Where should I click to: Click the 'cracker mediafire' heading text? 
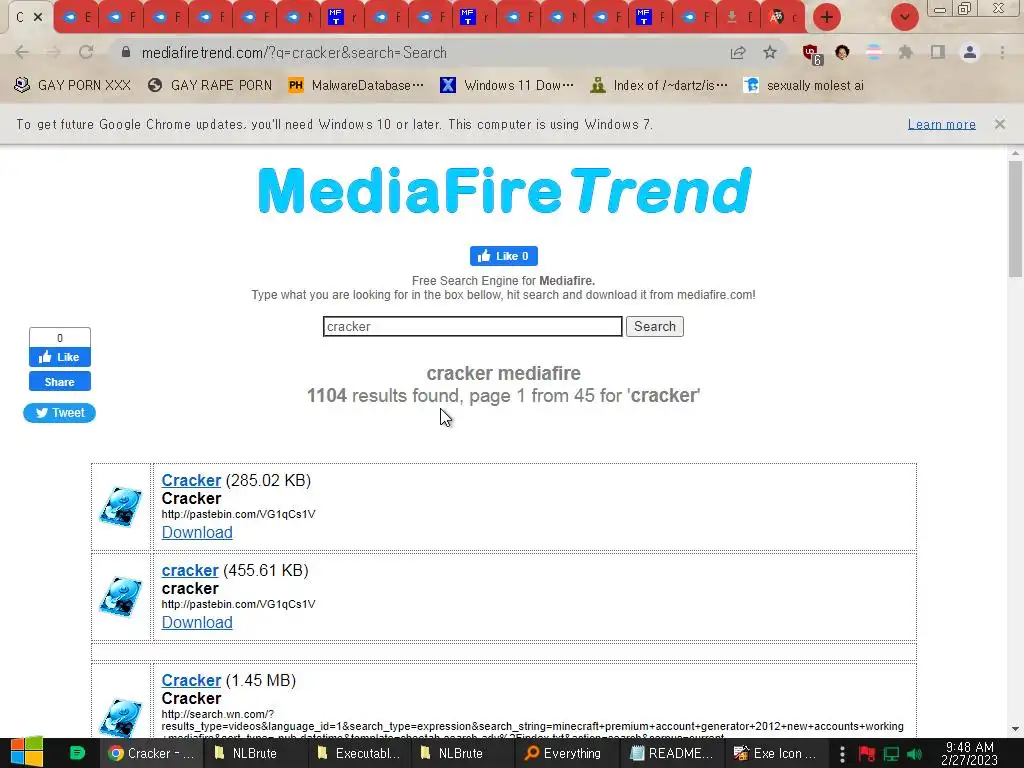coord(504,374)
